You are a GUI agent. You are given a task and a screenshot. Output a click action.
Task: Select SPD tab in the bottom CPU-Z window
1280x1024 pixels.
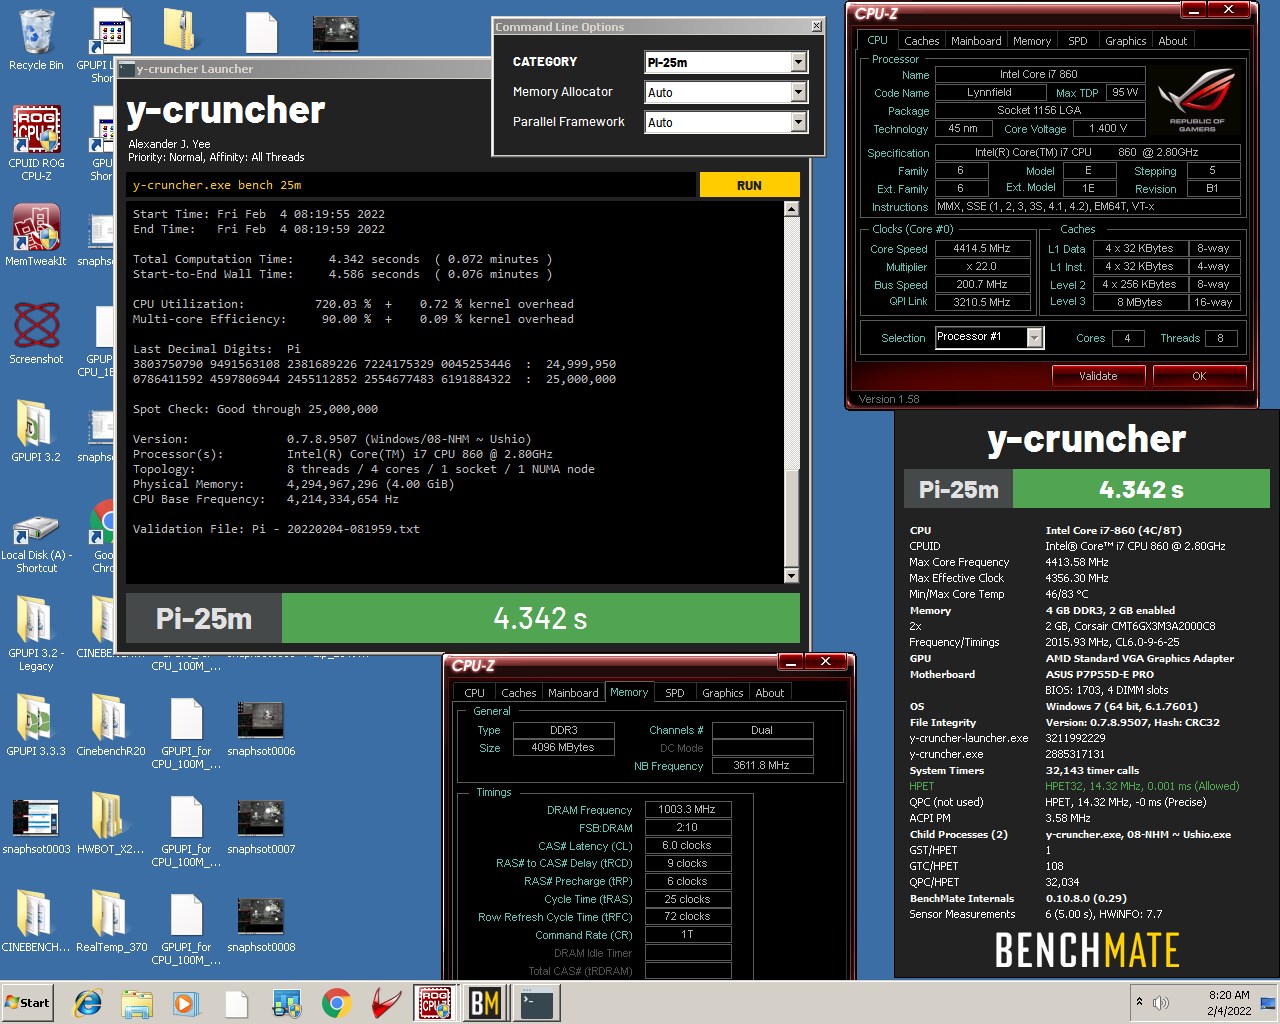click(675, 692)
